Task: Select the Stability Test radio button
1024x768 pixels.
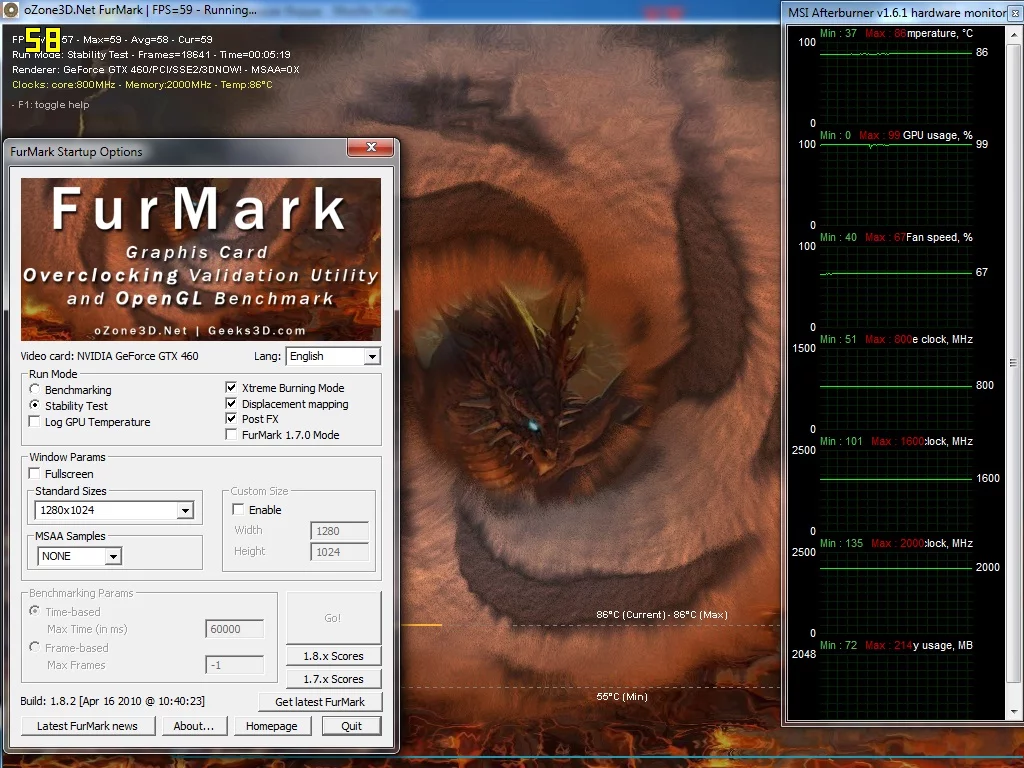Action: tap(36, 406)
